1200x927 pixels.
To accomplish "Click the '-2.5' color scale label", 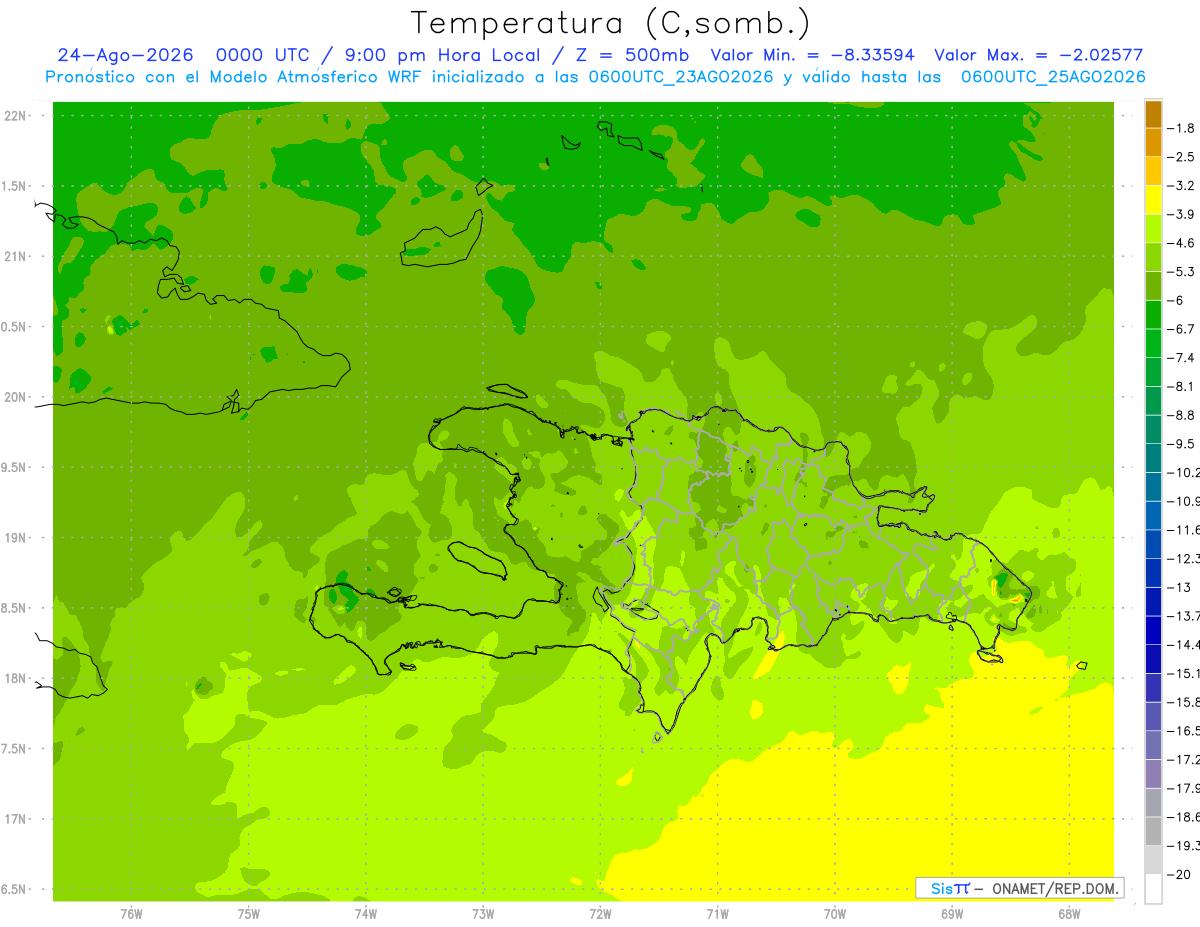I will pyautogui.click(x=1183, y=157).
